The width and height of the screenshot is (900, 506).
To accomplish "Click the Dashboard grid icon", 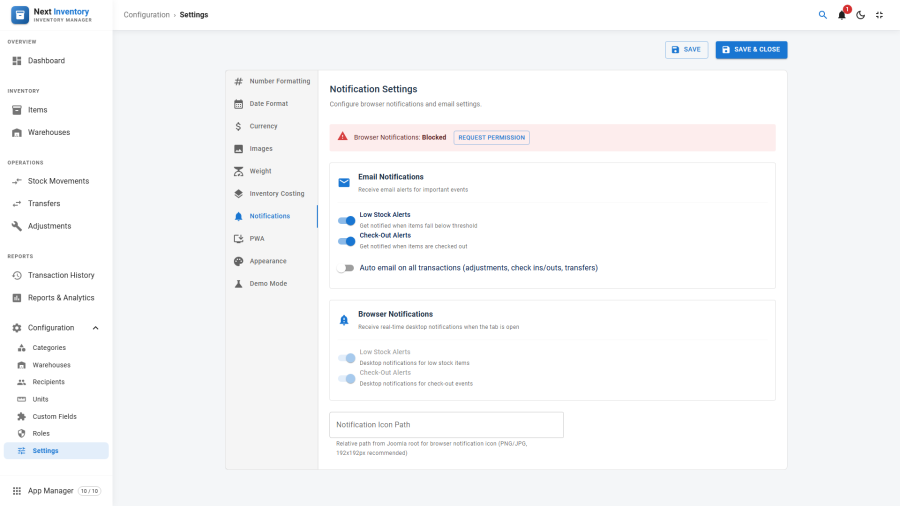I will [x=17, y=61].
